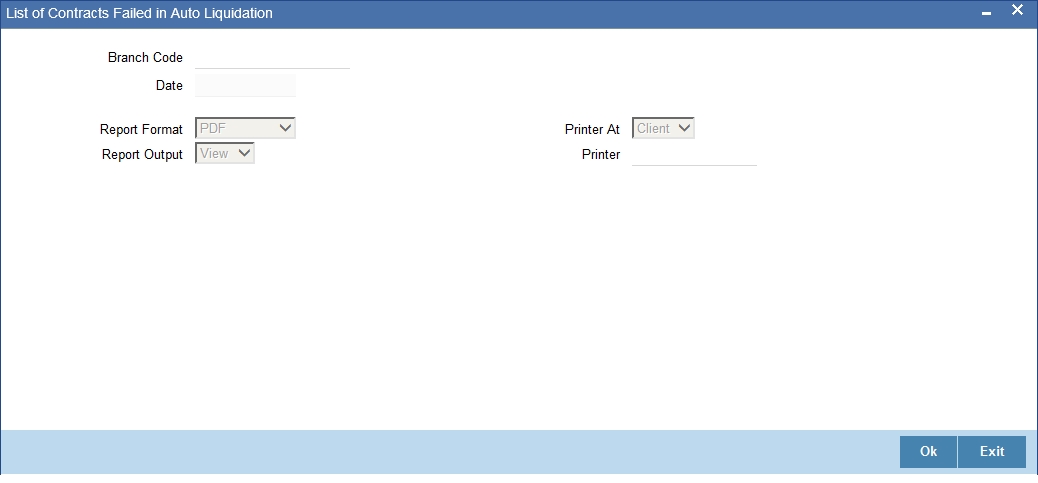The height and width of the screenshot is (483, 1038).
Task: Click the Exit button
Action: (992, 451)
